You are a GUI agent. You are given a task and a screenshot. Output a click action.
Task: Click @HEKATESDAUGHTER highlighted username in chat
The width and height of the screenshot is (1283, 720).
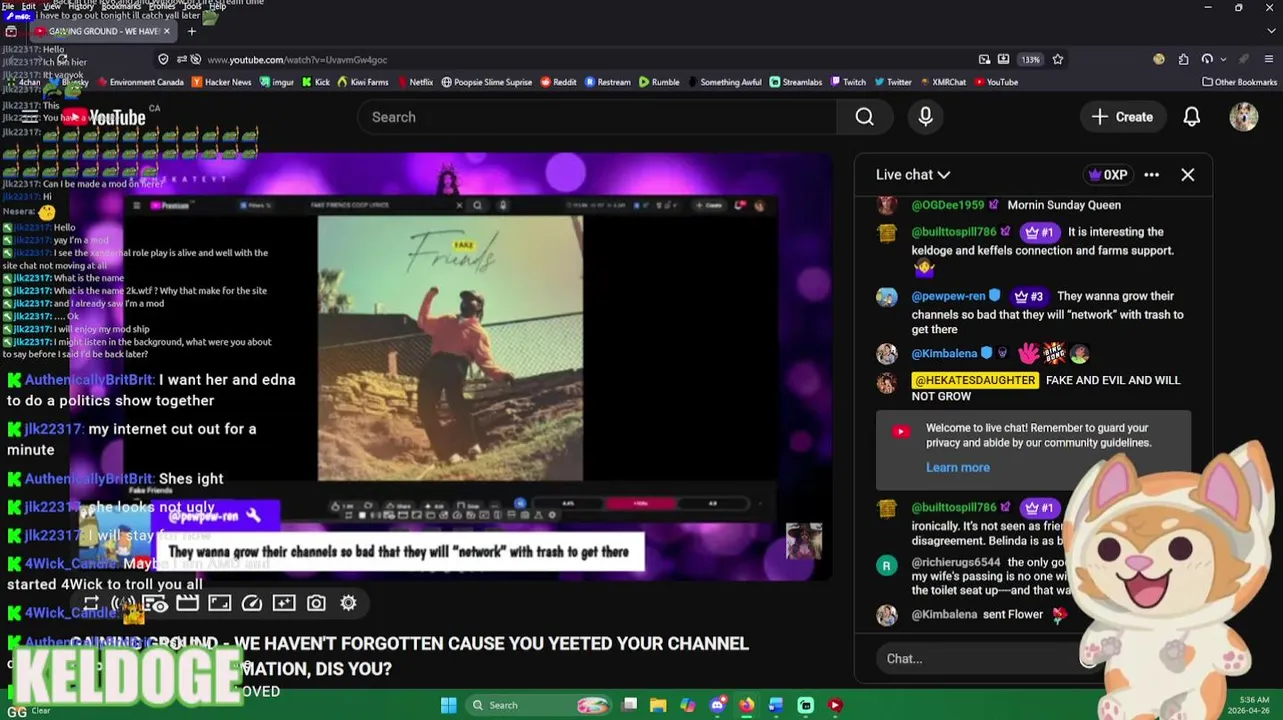point(975,380)
